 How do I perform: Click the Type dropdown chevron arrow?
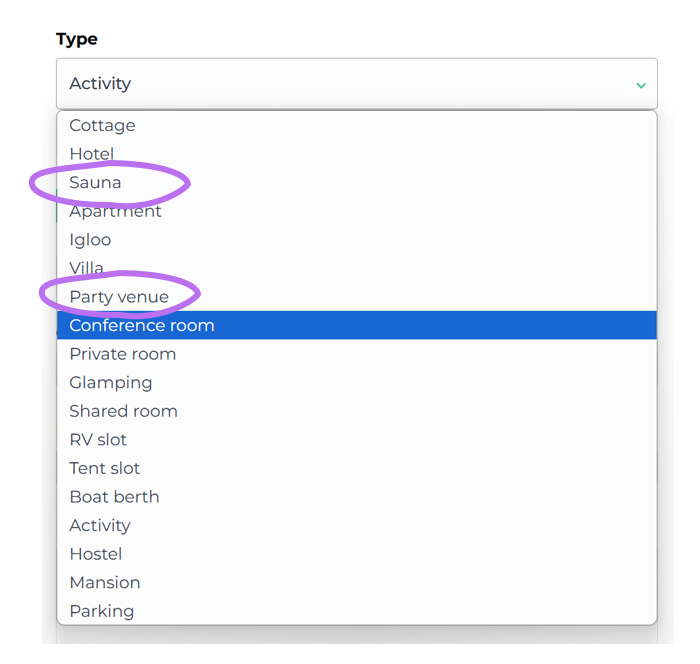[641, 85]
